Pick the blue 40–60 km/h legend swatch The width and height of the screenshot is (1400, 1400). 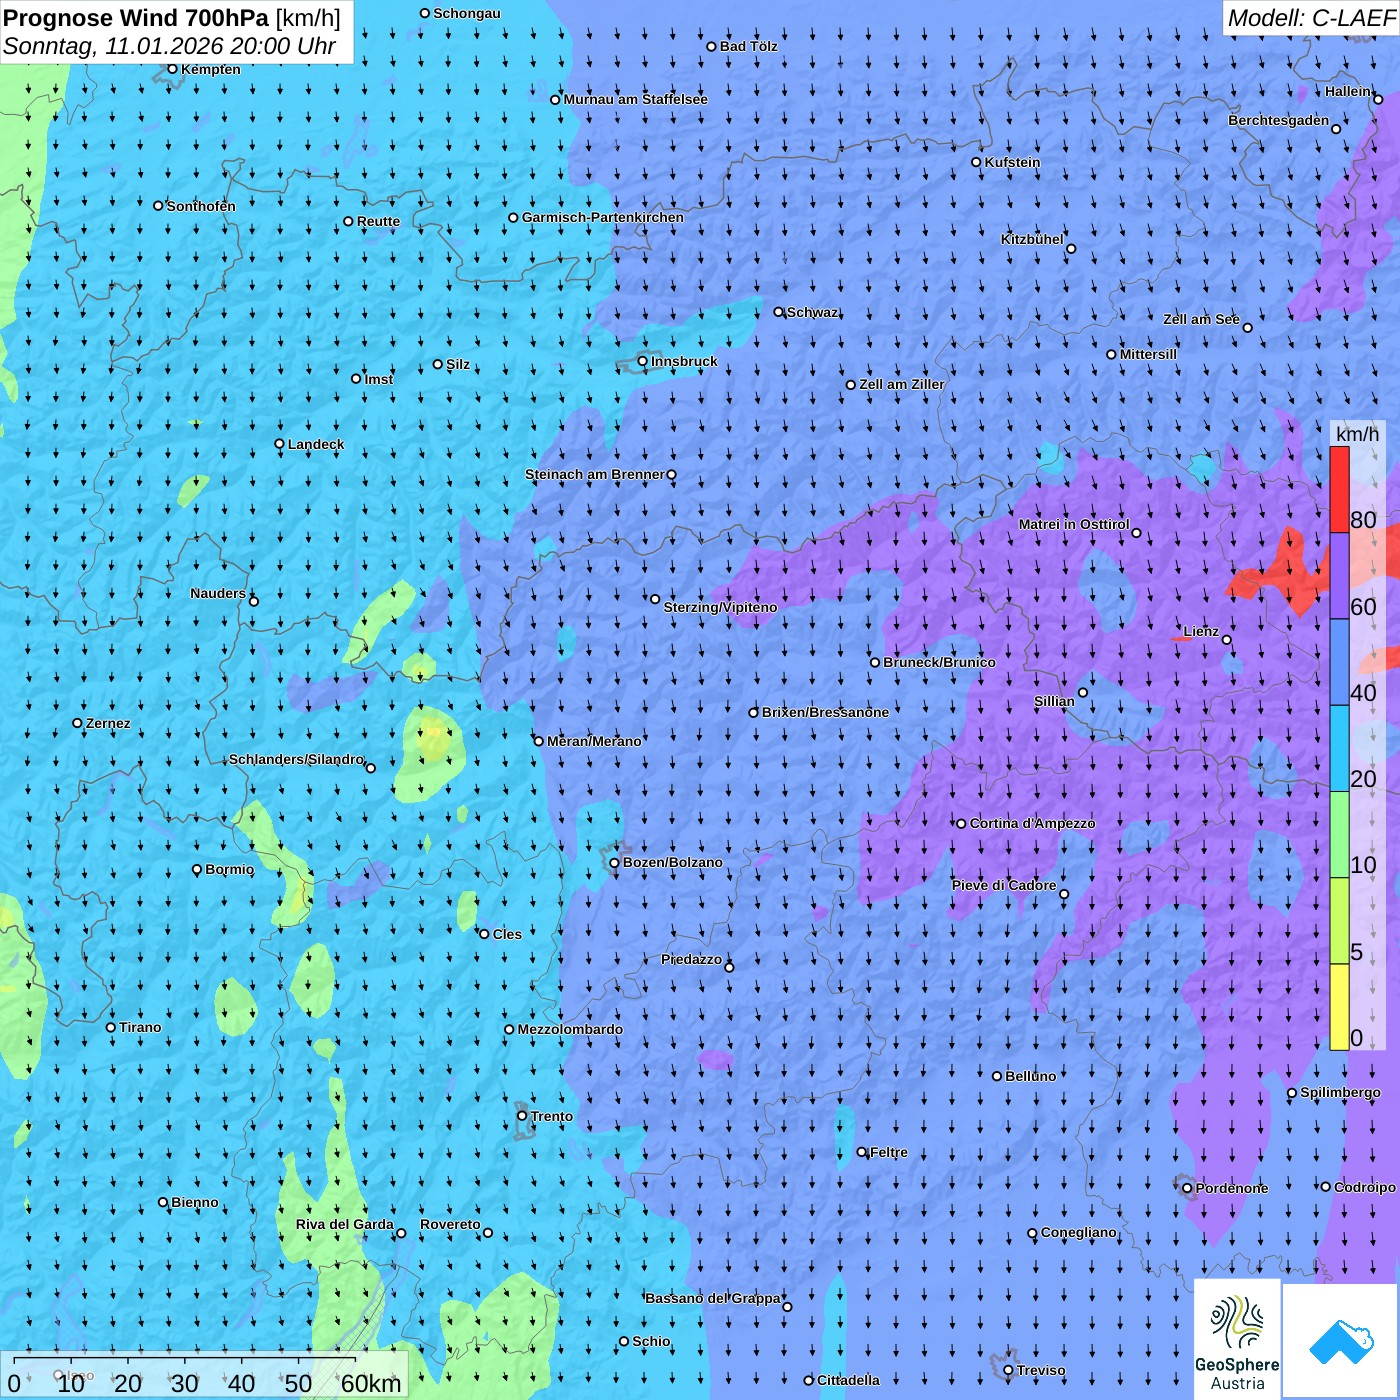pos(1339,662)
